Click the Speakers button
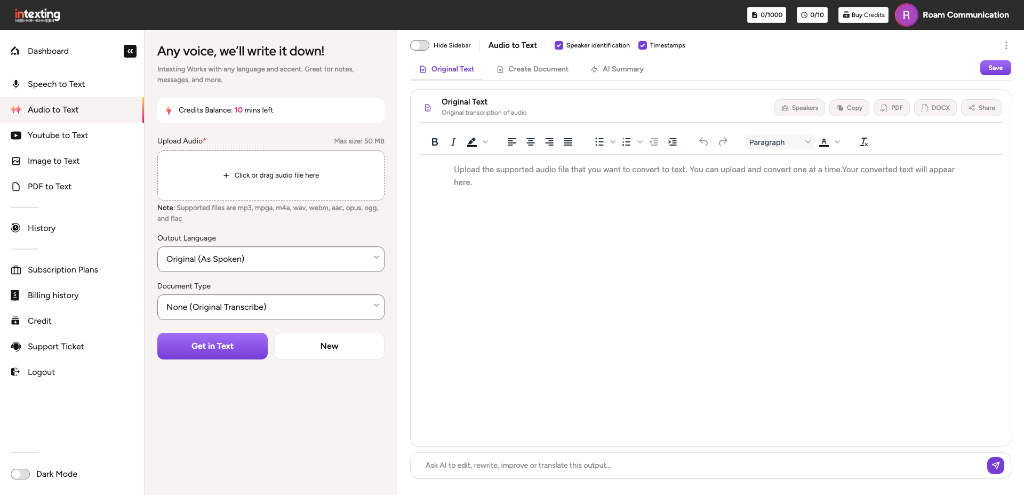 tap(799, 108)
